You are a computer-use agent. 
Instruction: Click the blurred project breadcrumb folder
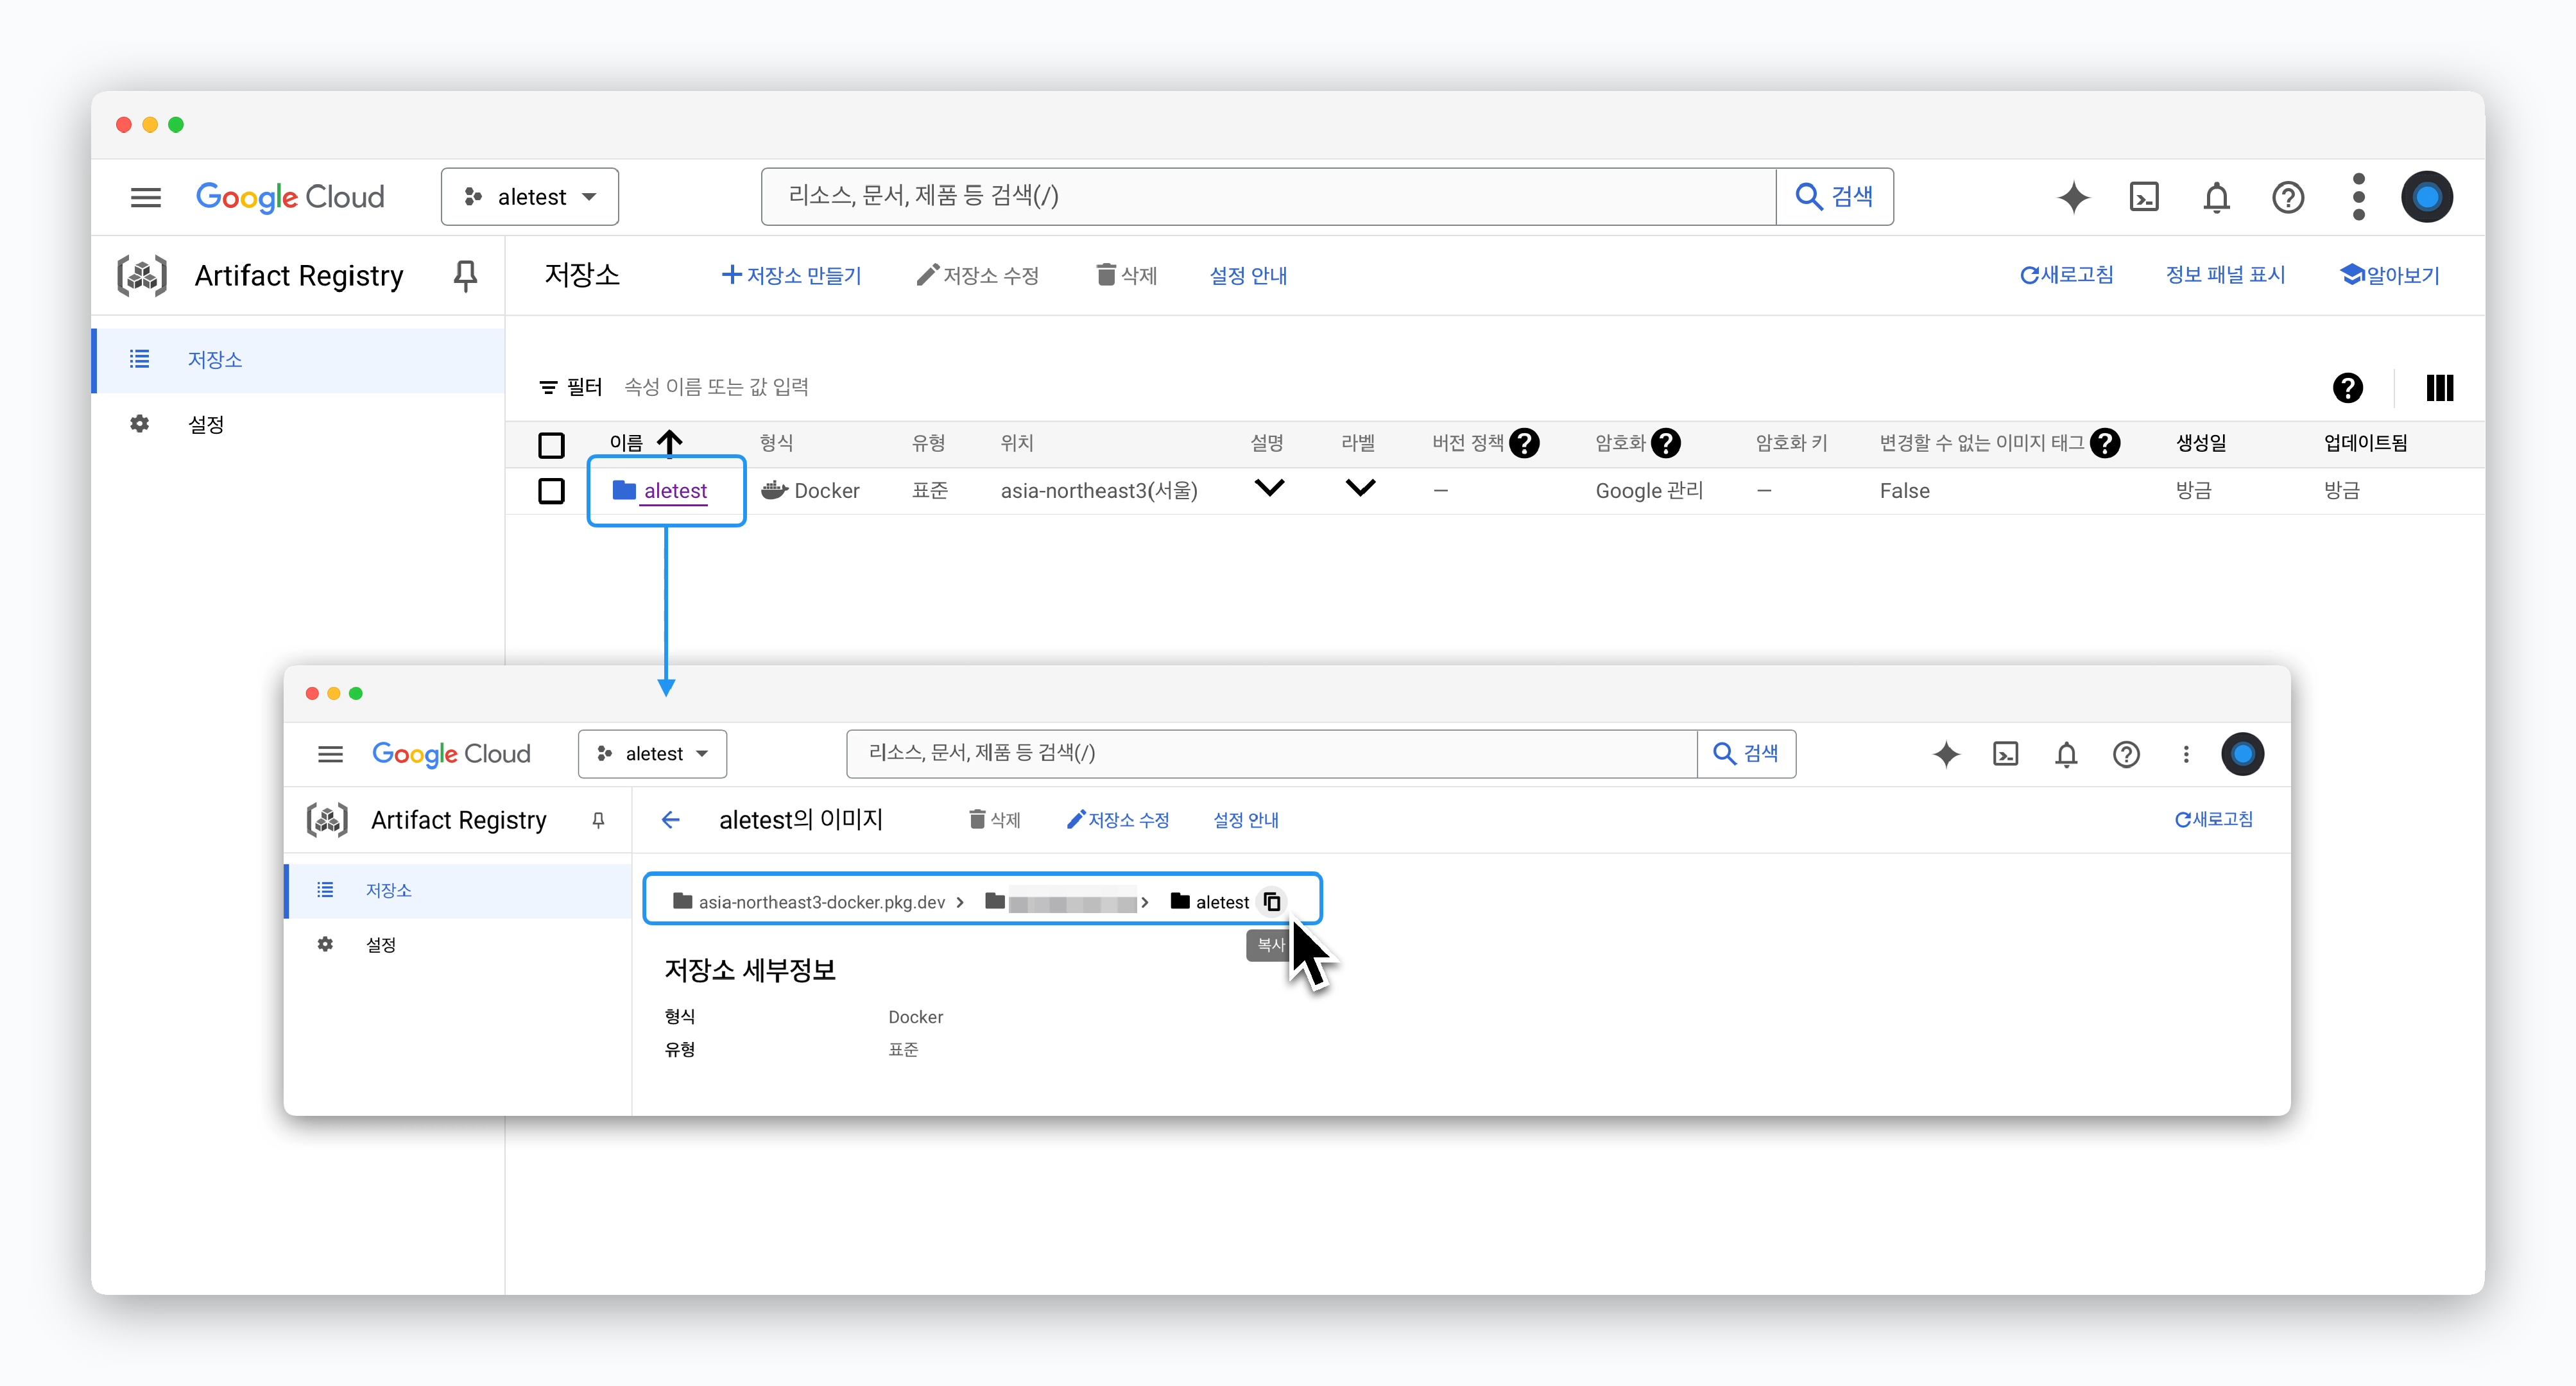(x=1060, y=902)
